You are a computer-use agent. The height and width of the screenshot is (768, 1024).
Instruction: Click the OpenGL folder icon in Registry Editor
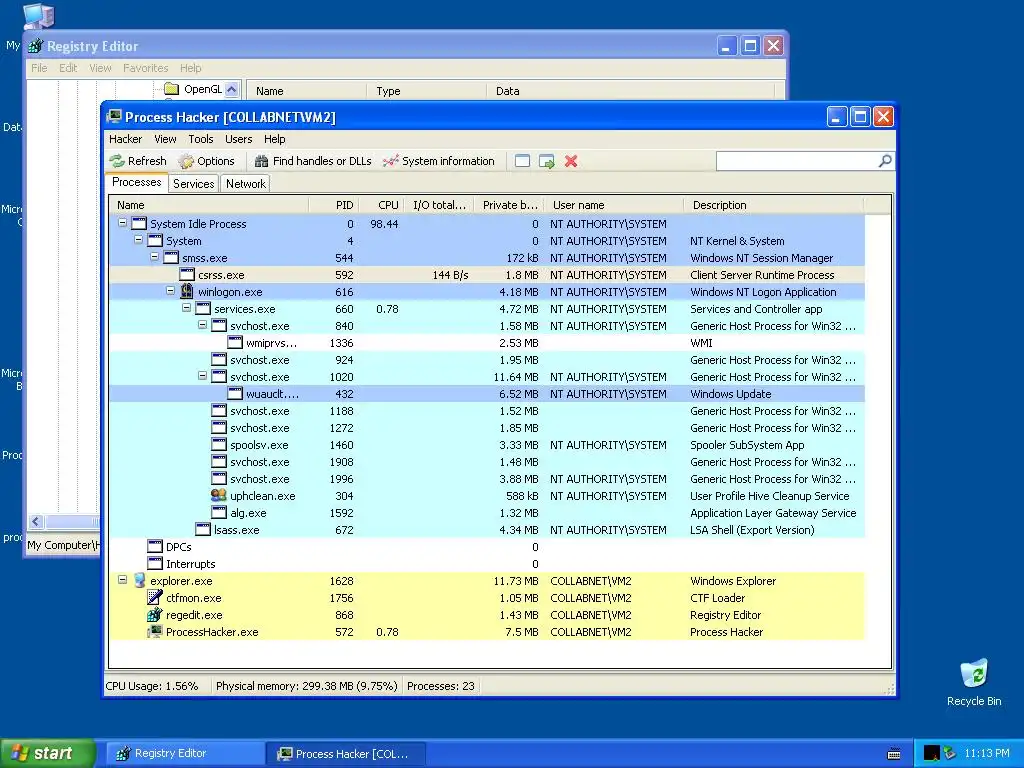172,89
